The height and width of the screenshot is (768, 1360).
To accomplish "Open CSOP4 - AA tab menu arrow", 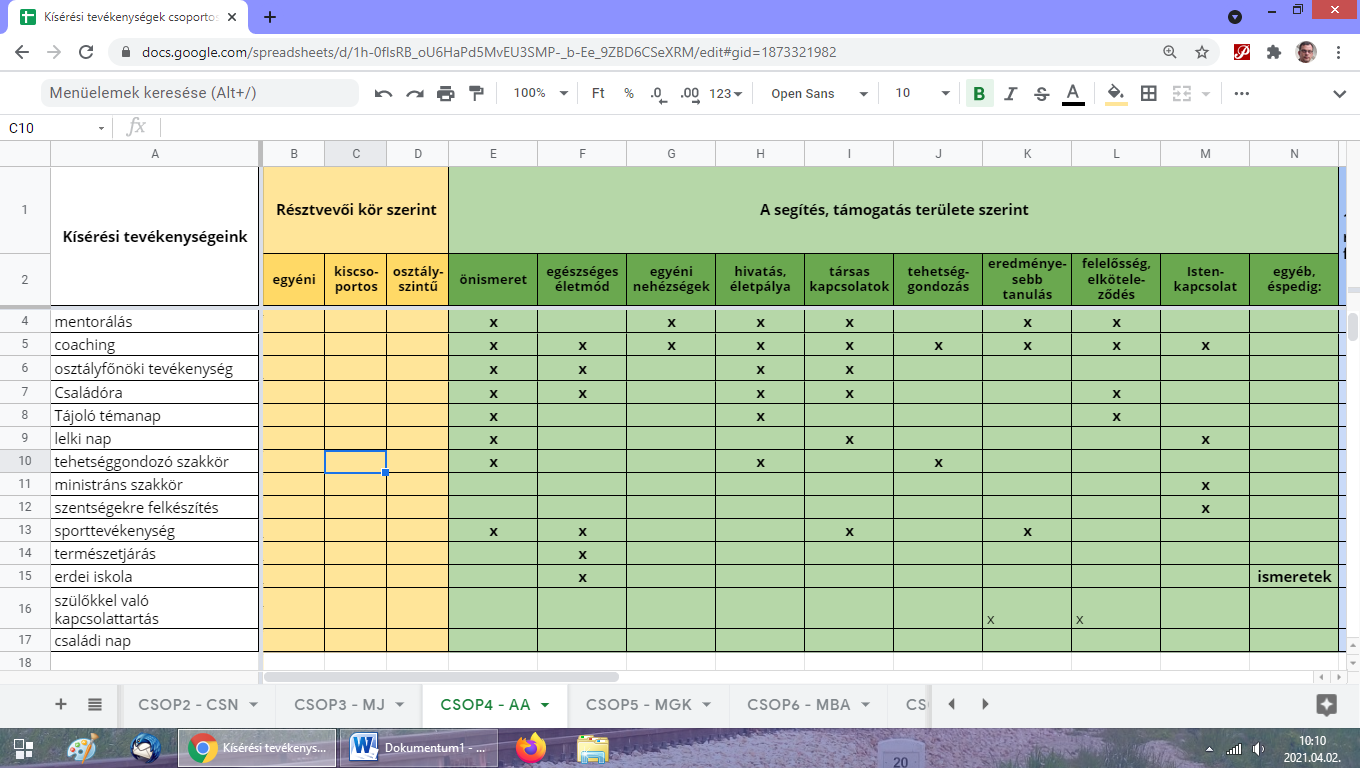I will coord(545,704).
